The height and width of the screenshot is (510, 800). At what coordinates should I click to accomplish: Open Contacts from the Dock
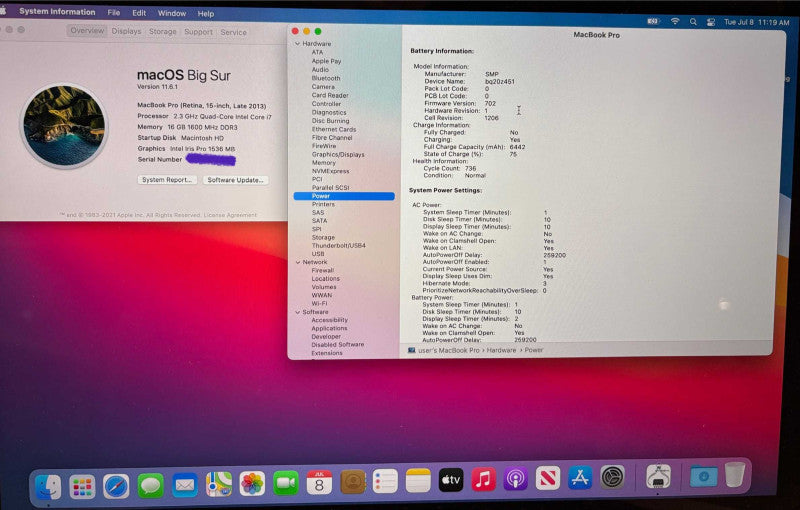coord(353,482)
